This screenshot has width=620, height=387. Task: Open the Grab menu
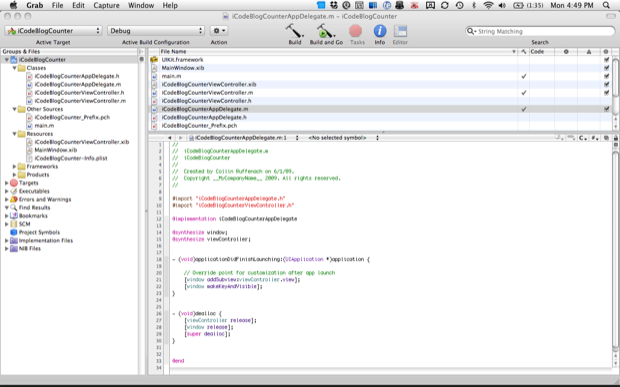coord(35,5)
